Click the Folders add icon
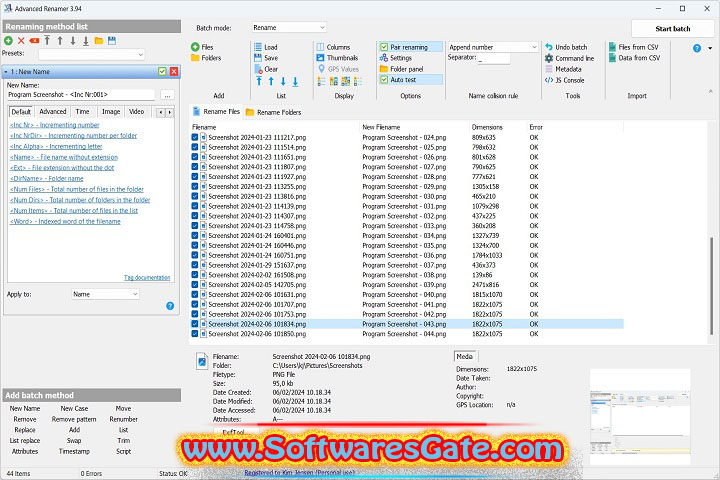720x480 pixels. pos(195,58)
